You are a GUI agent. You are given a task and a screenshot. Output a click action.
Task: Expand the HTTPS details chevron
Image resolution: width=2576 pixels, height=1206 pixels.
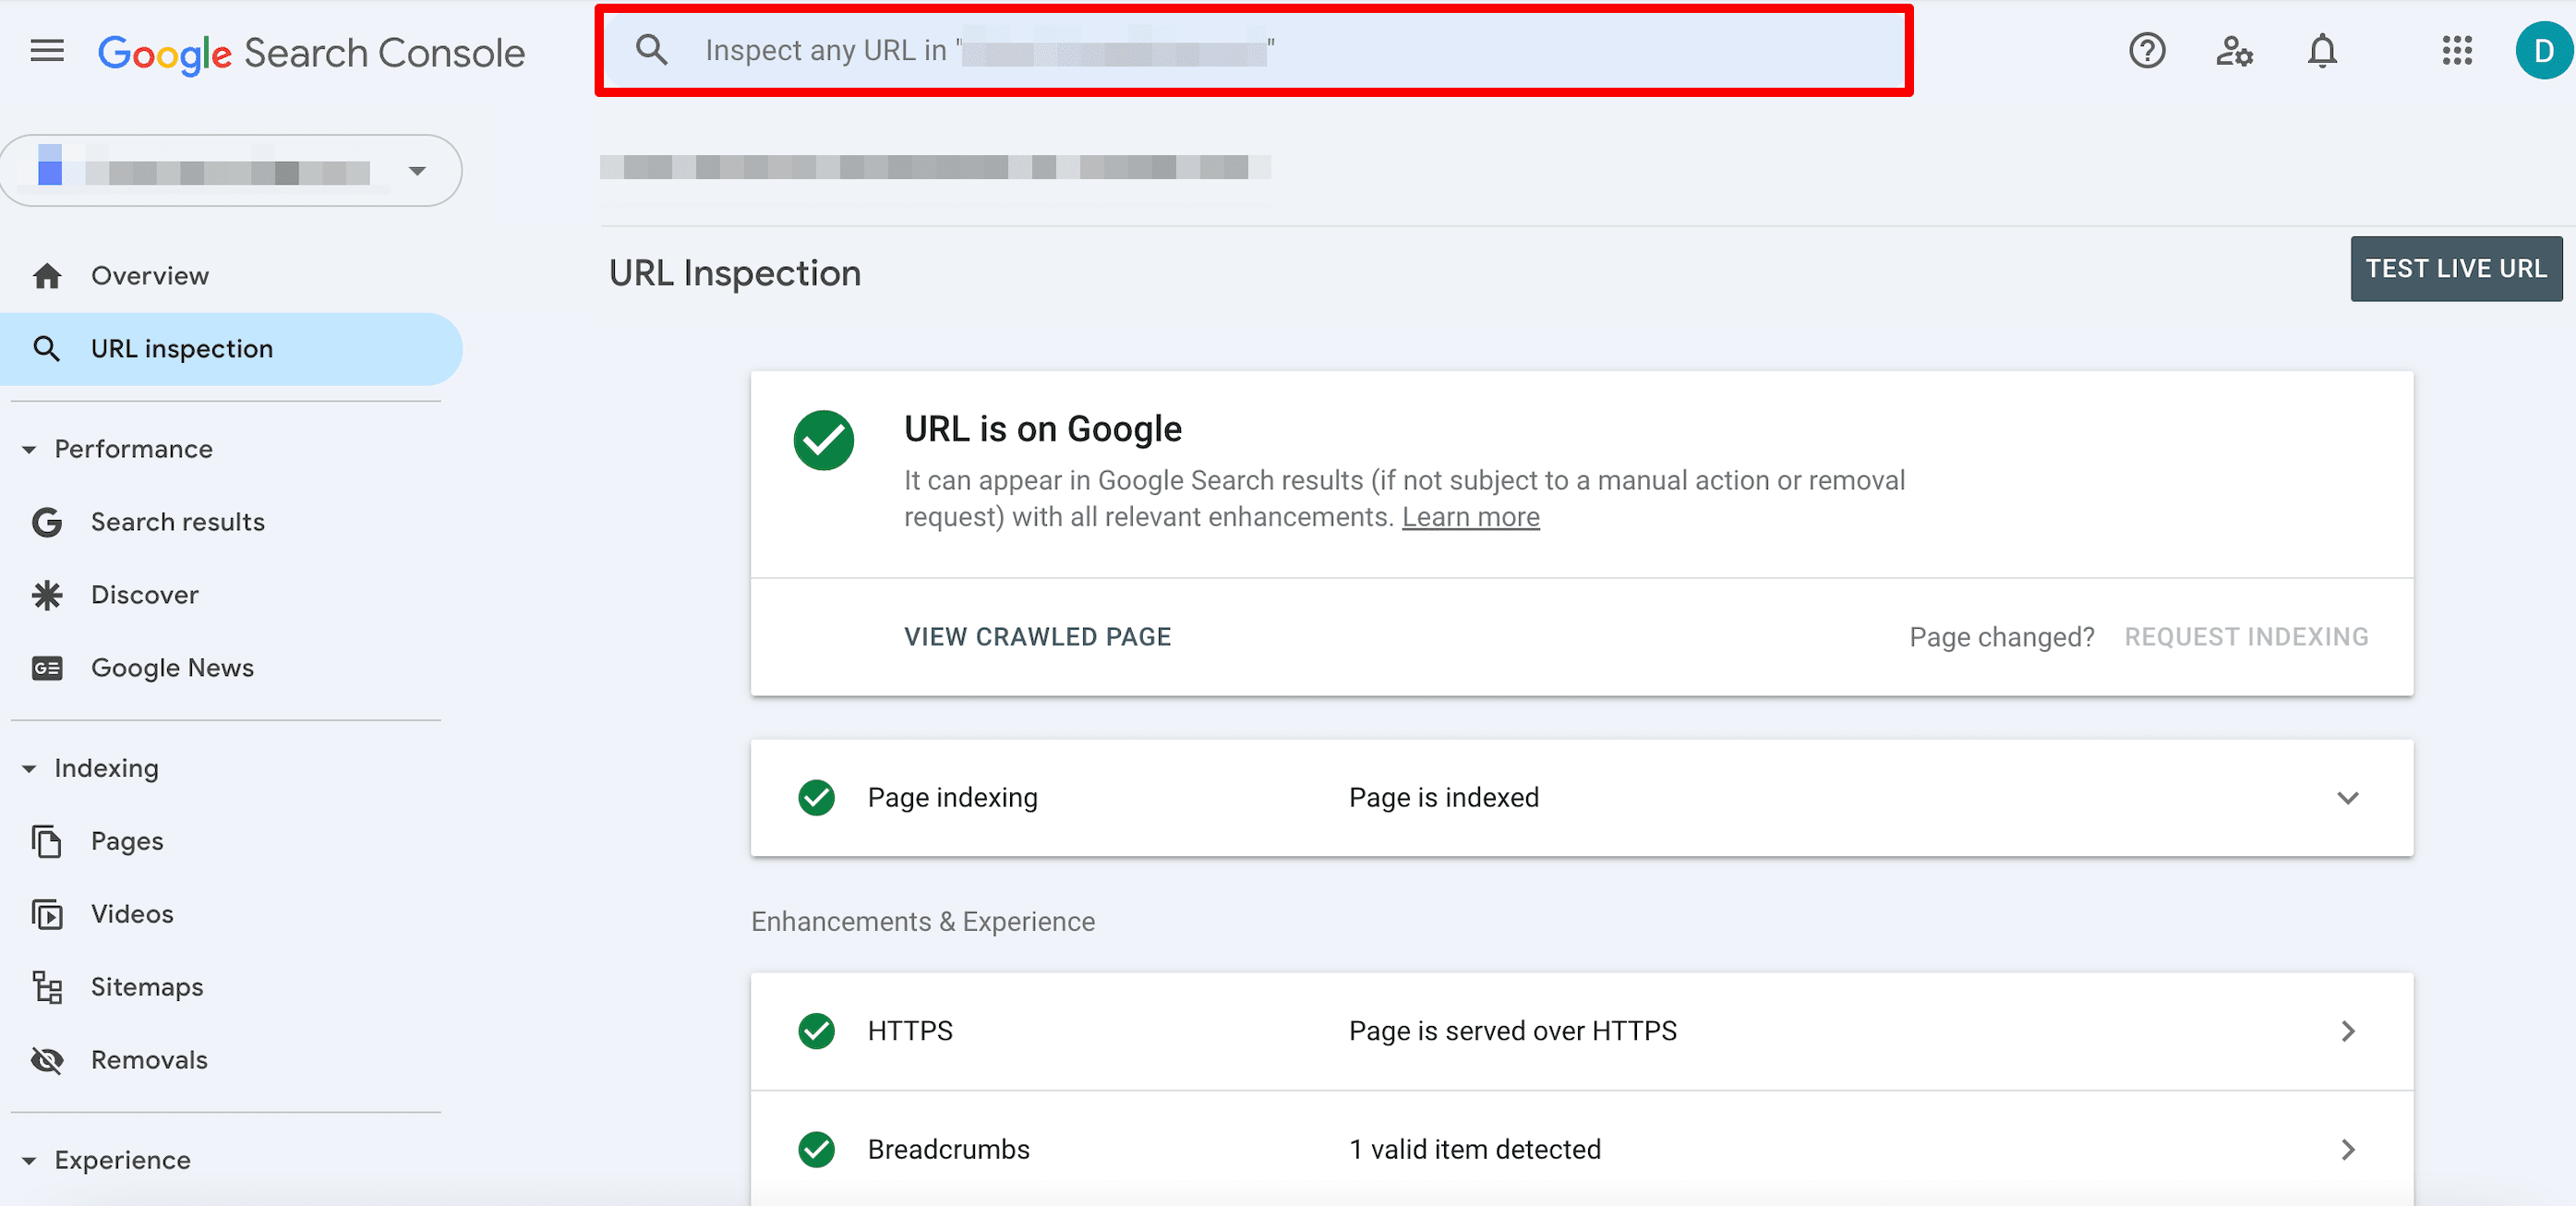[2348, 1031]
